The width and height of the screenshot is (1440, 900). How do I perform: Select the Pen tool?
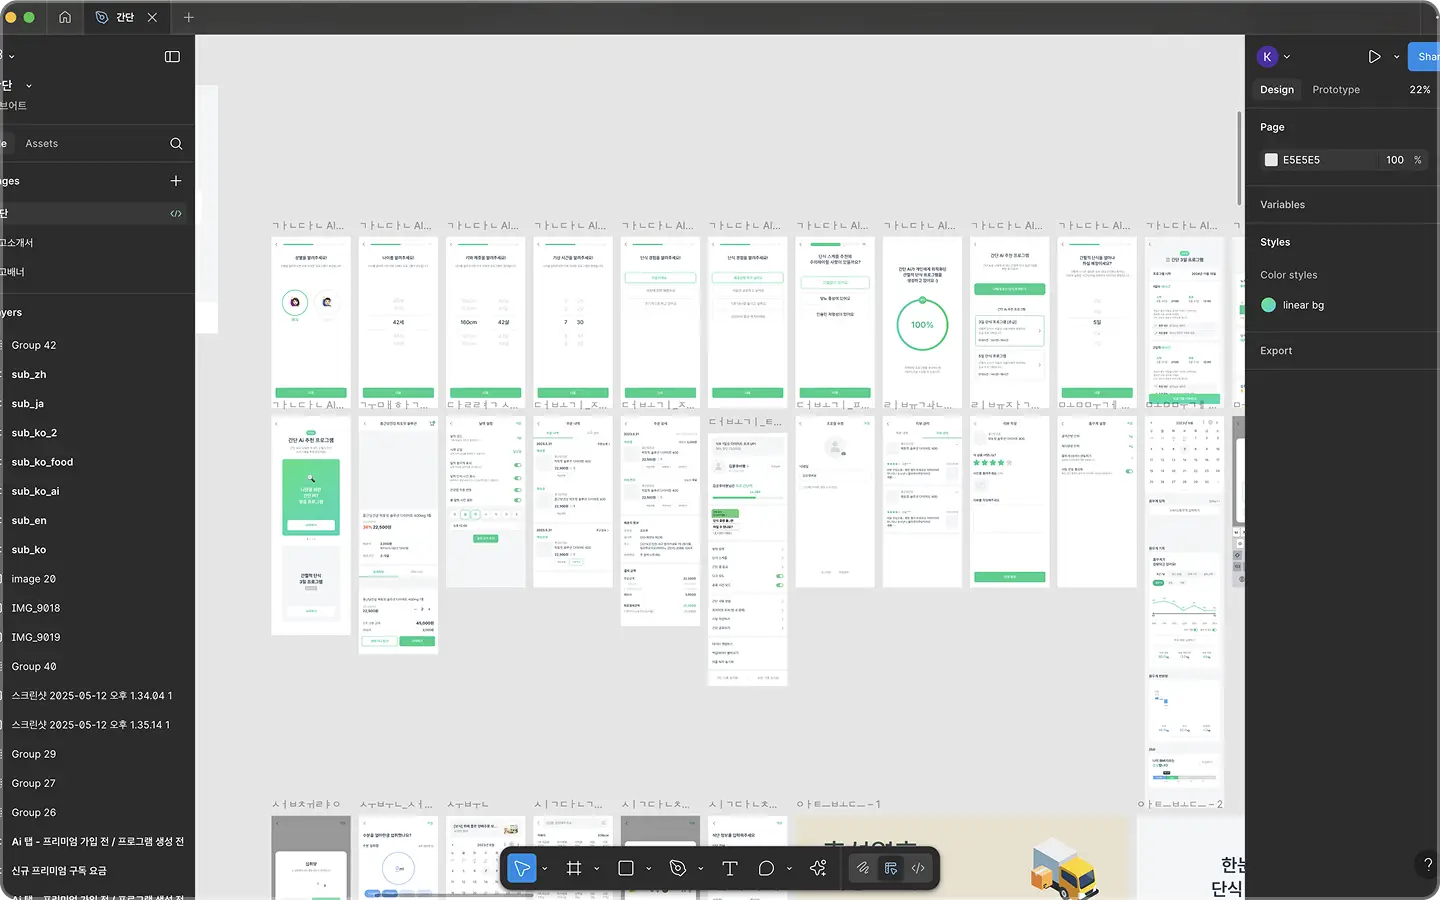tap(678, 868)
